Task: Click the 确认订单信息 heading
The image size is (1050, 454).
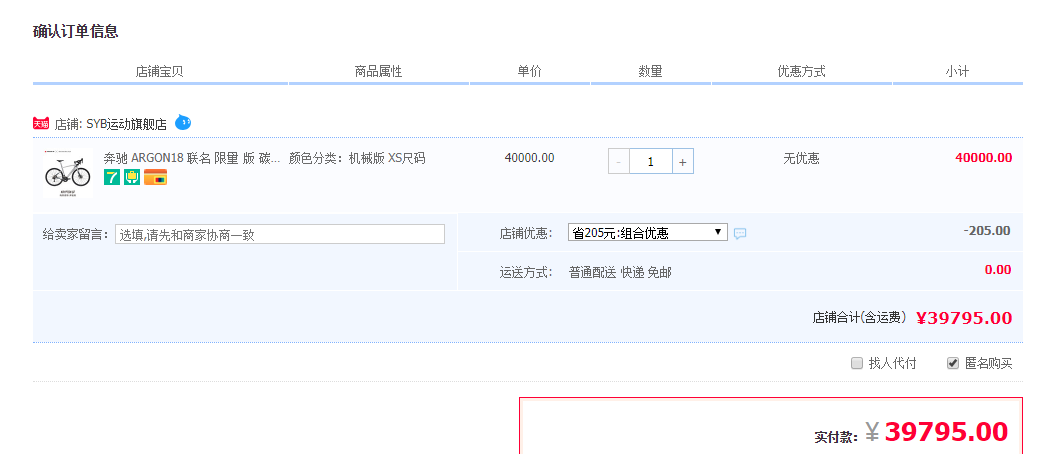Action: tap(76, 31)
